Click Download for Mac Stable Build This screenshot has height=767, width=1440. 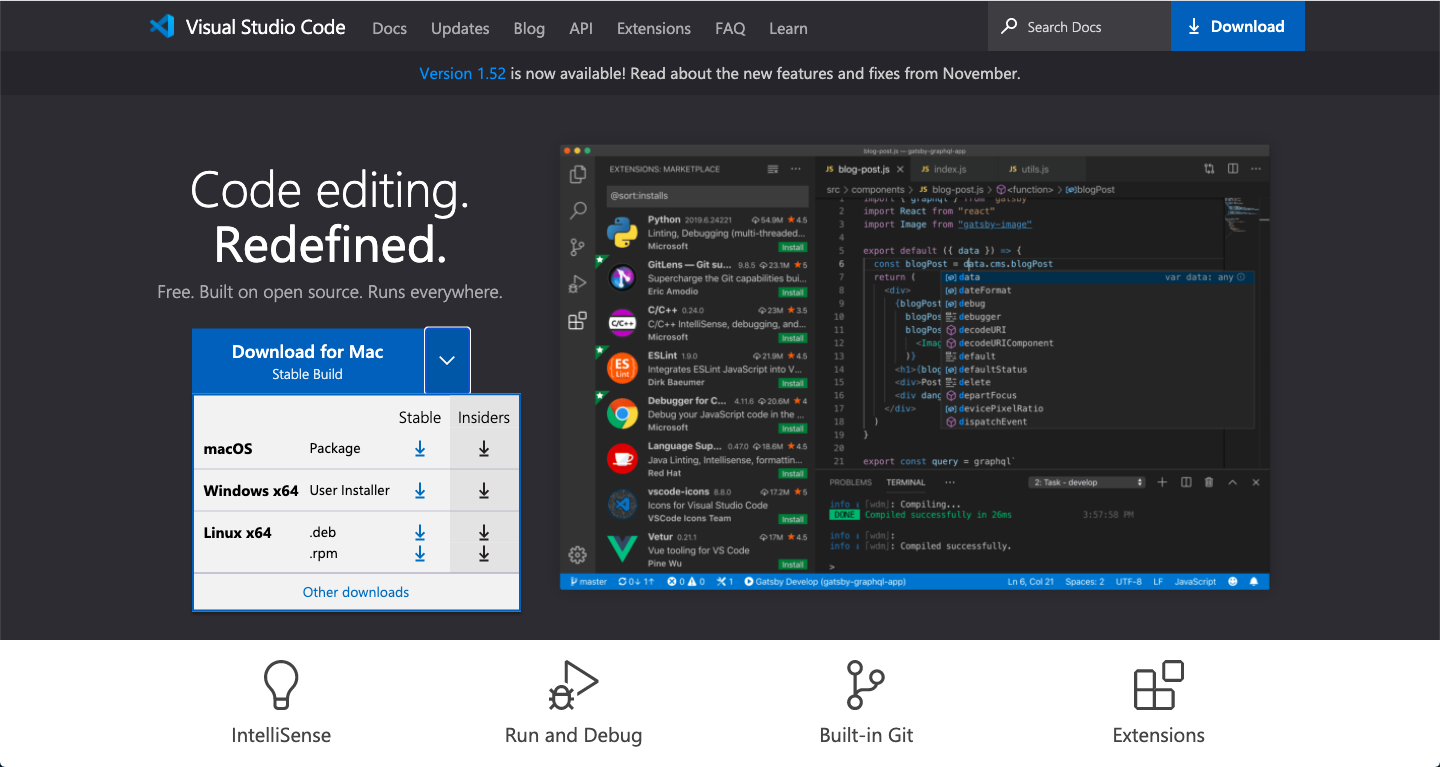click(x=308, y=361)
